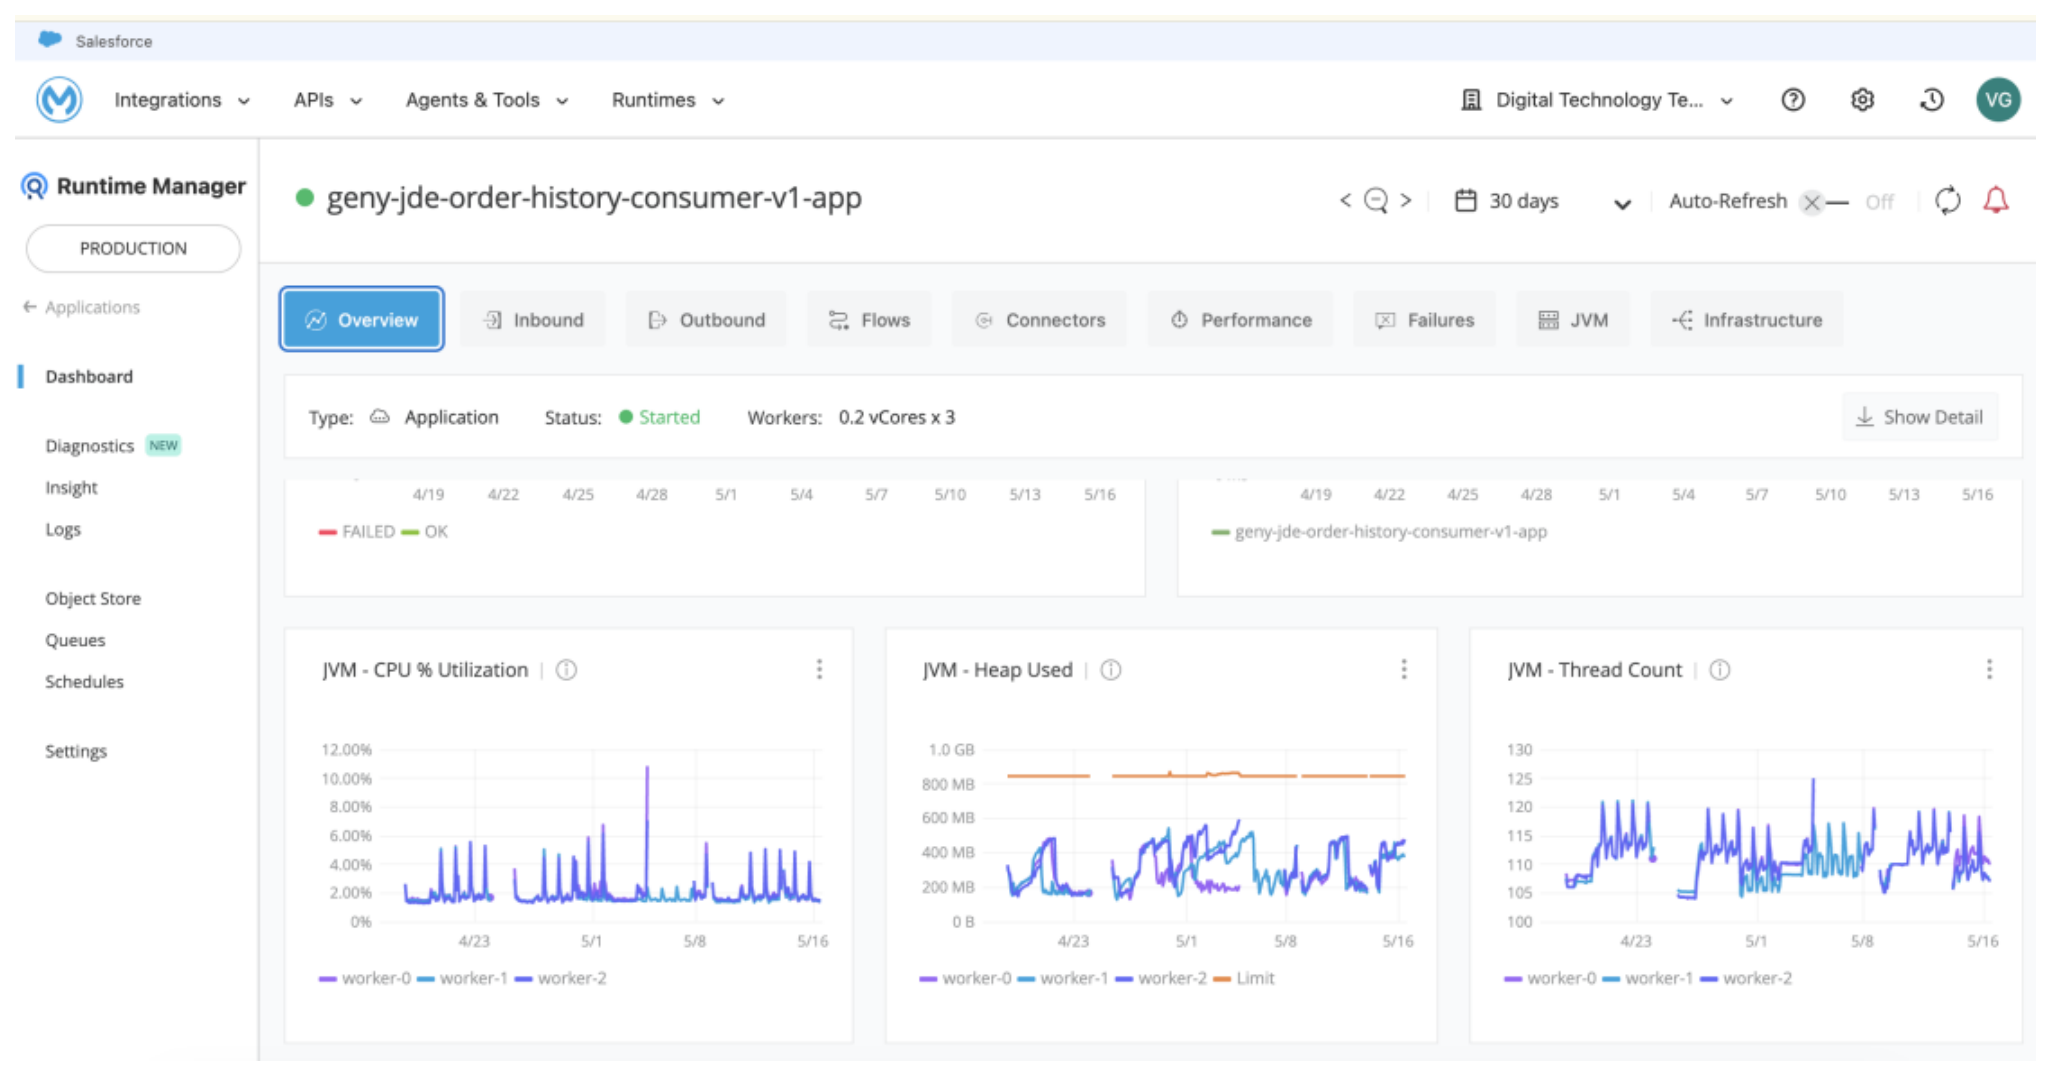Open Dashboard in the sidebar
Image resolution: width=2050 pixels, height=1075 pixels.
(89, 377)
